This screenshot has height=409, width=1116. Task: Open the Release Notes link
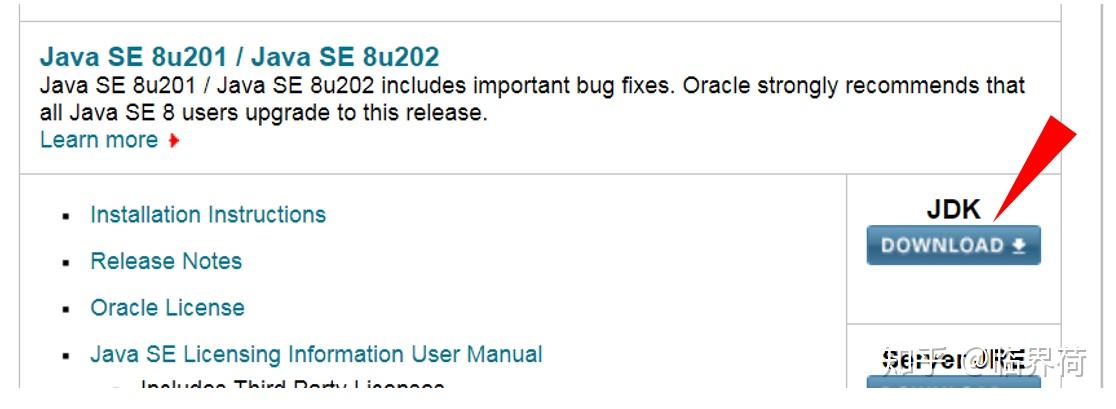point(166,261)
